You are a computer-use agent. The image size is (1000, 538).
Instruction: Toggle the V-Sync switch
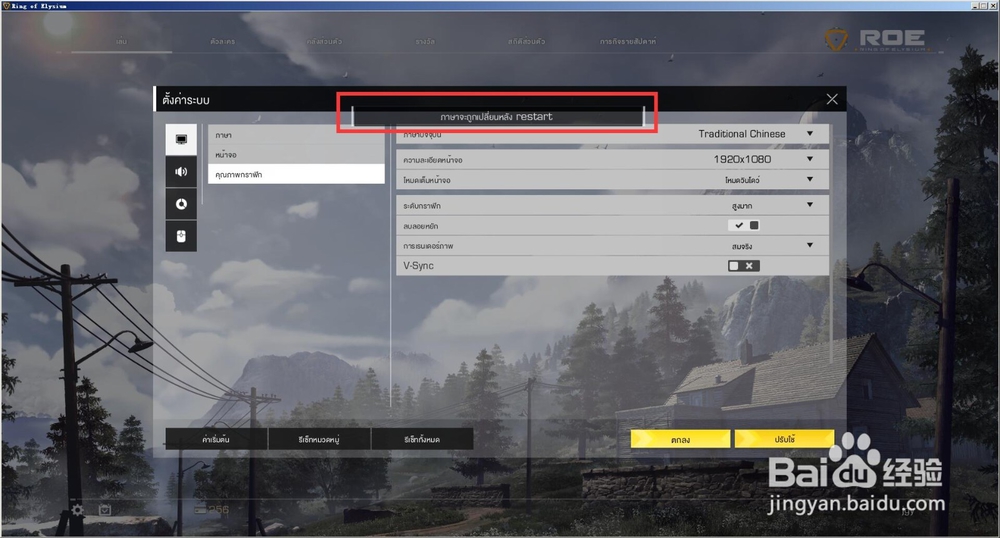point(744,266)
